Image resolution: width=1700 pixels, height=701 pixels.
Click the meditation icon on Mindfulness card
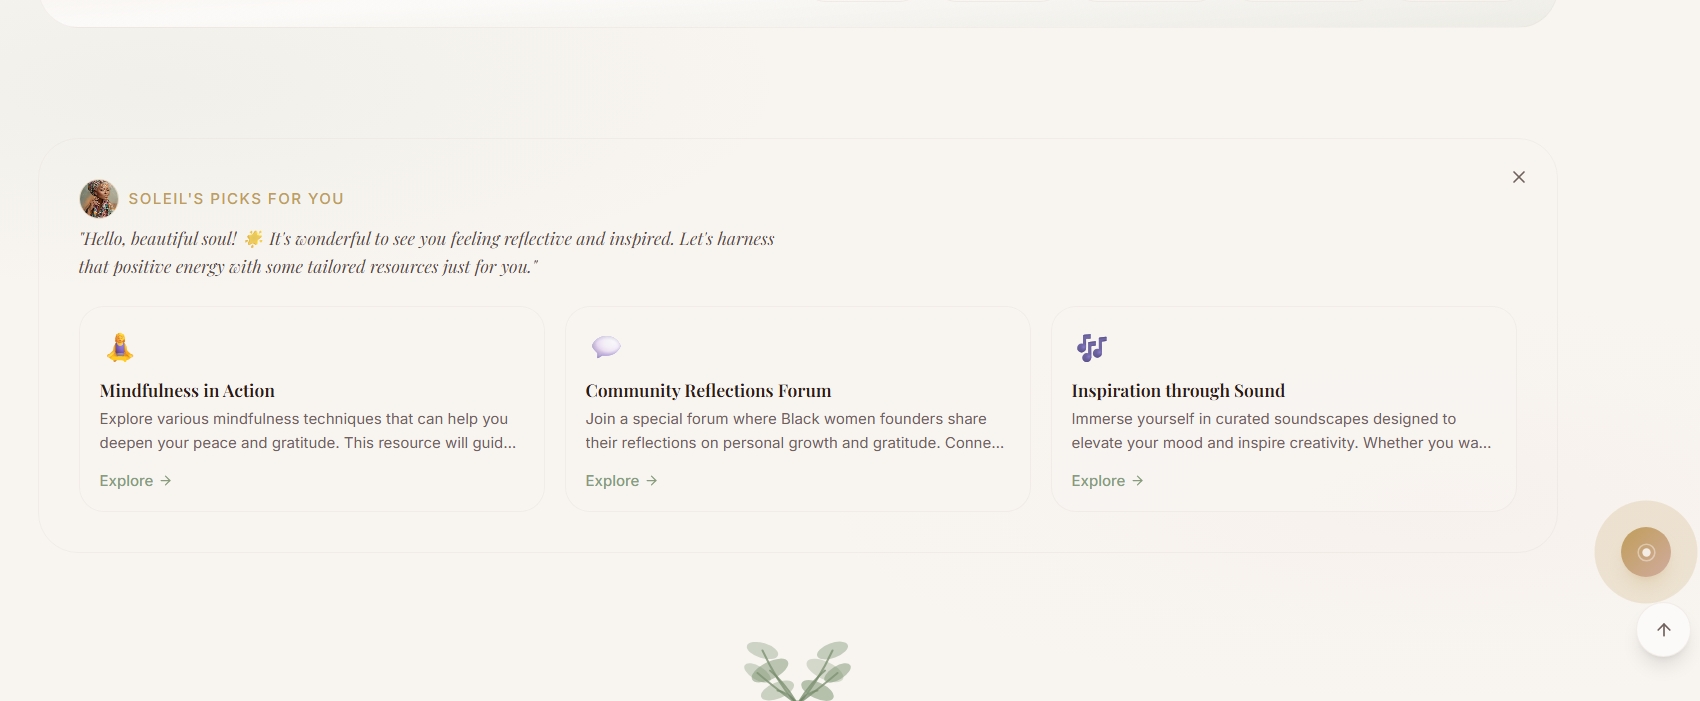point(120,347)
